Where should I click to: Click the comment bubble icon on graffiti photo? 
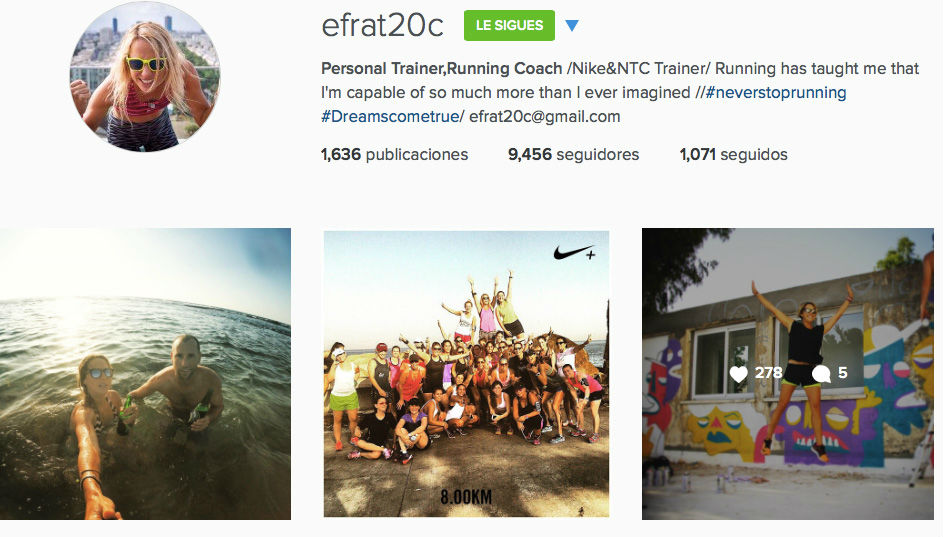tap(821, 374)
